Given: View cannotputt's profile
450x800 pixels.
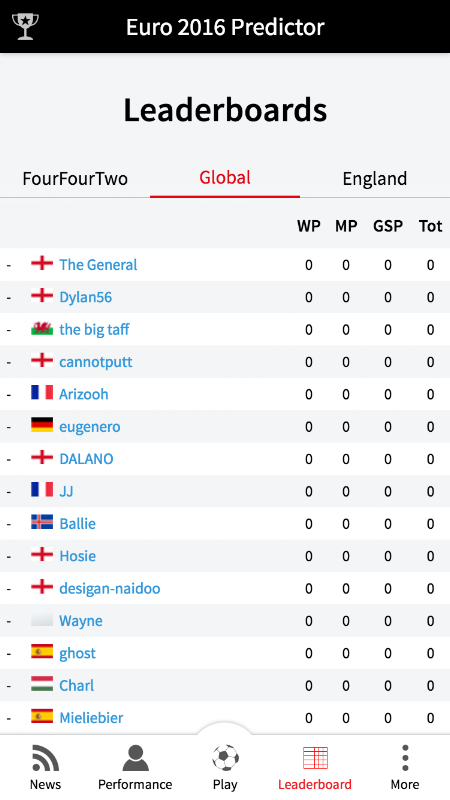Looking at the screenshot, I should tap(95, 362).
